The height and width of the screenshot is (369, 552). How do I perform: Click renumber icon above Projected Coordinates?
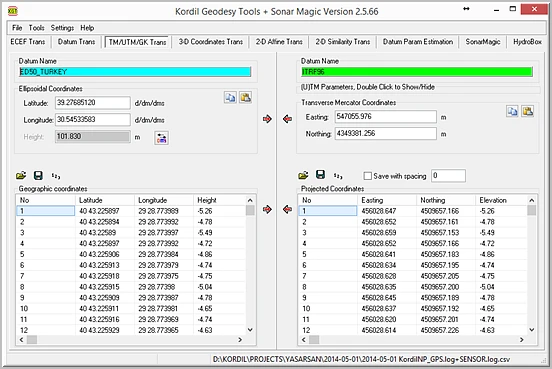[x=338, y=175]
